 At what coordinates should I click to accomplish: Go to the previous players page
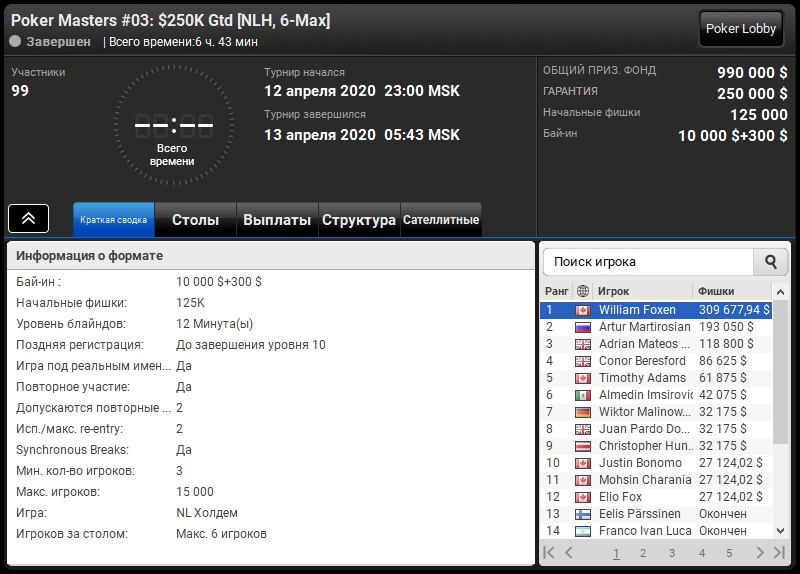pyautogui.click(x=569, y=552)
